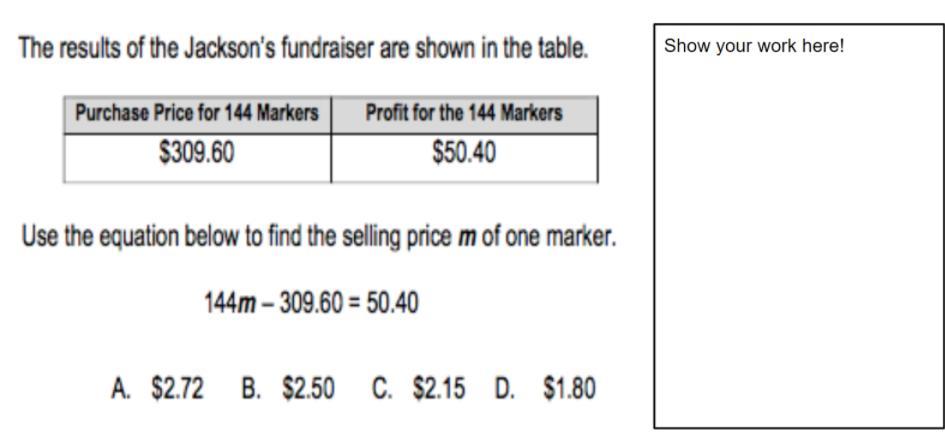Click the Purchase Price for 144 Markers header
Image resolution: width=945 pixels, height=435 pixels.
click(197, 113)
